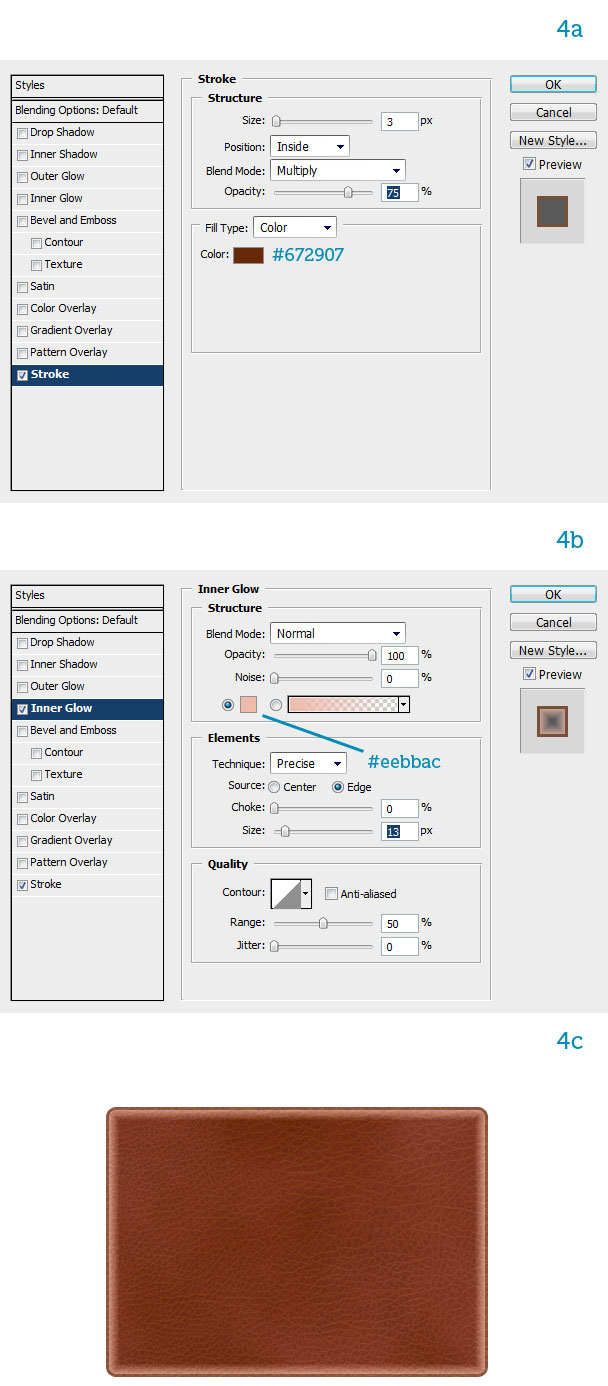Click the Jitter value input field
The image size is (608, 1386).
tap(399, 946)
